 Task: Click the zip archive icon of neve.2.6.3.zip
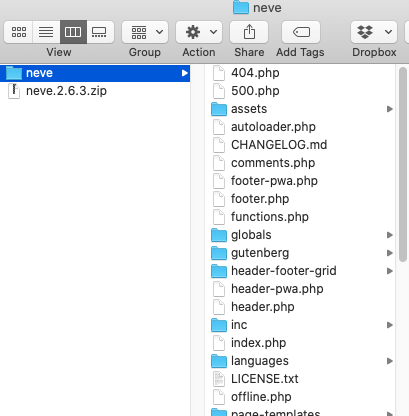14,91
